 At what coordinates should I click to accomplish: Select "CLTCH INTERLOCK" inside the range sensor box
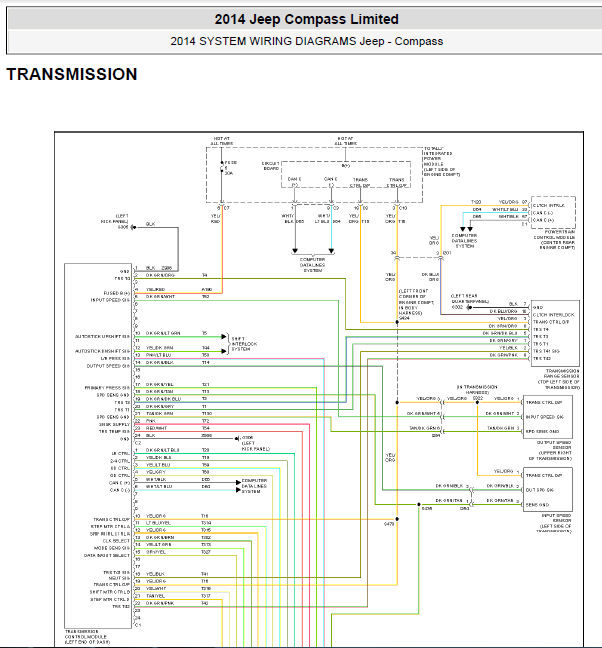[553, 315]
